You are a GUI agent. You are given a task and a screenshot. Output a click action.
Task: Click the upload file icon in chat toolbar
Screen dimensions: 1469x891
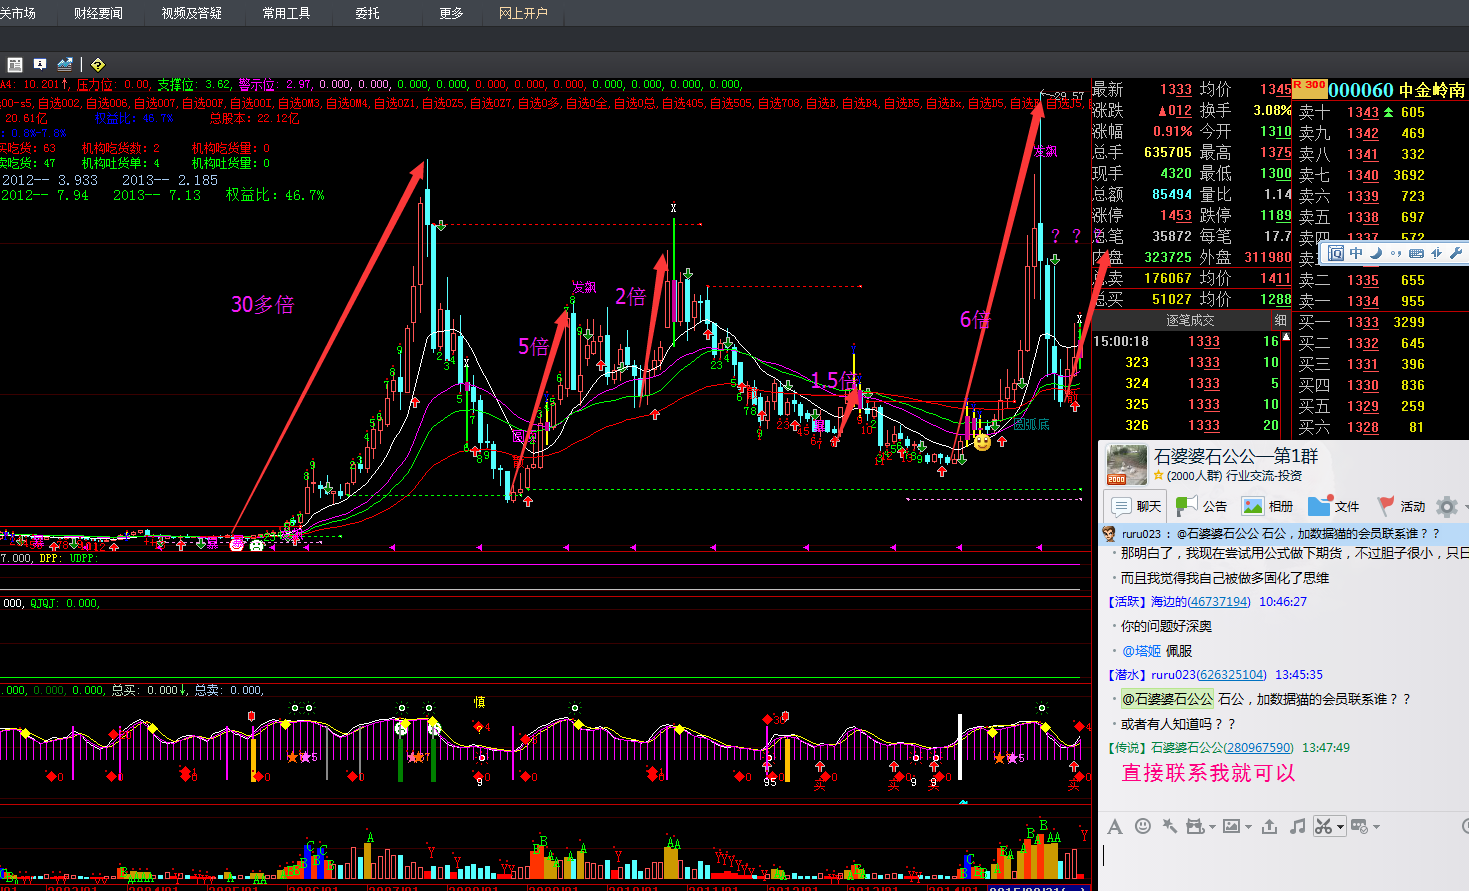tap(1269, 826)
